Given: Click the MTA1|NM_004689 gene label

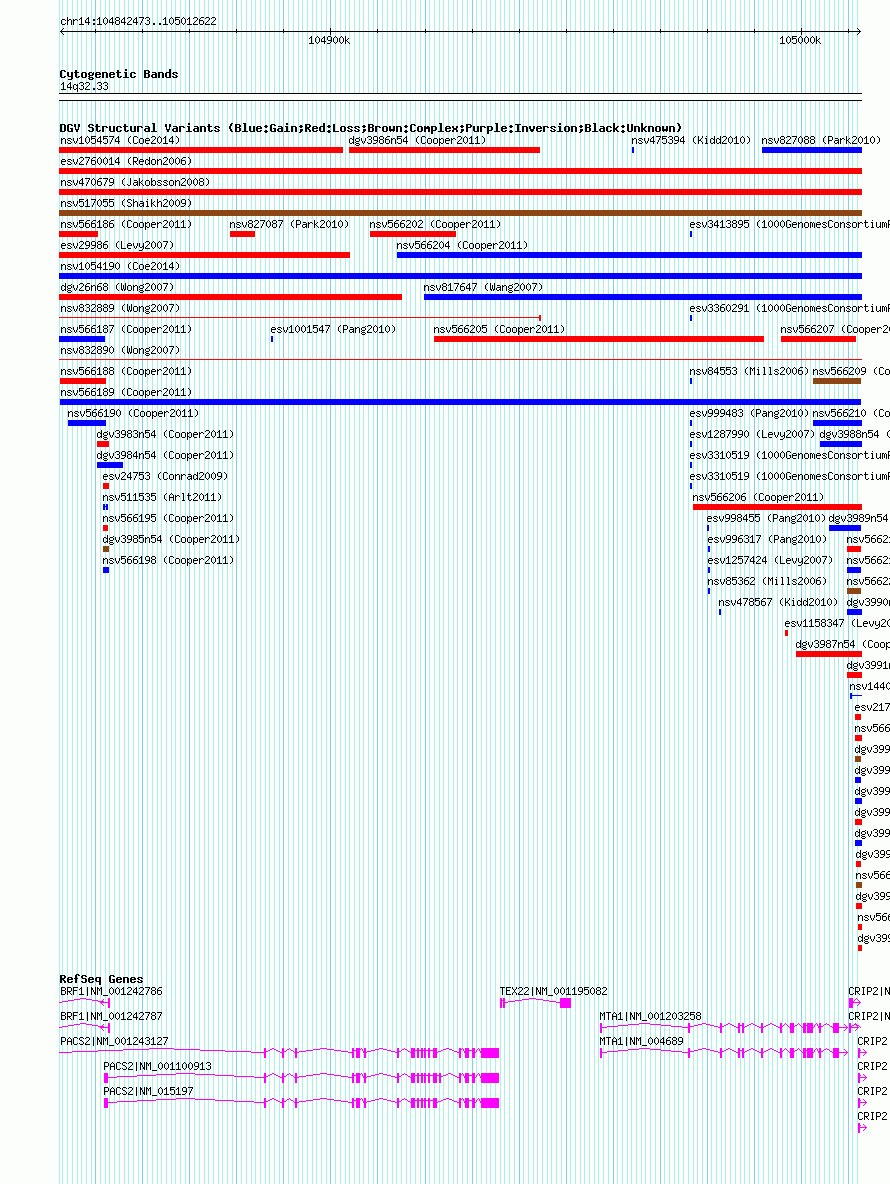Looking at the screenshot, I should [x=642, y=1041].
